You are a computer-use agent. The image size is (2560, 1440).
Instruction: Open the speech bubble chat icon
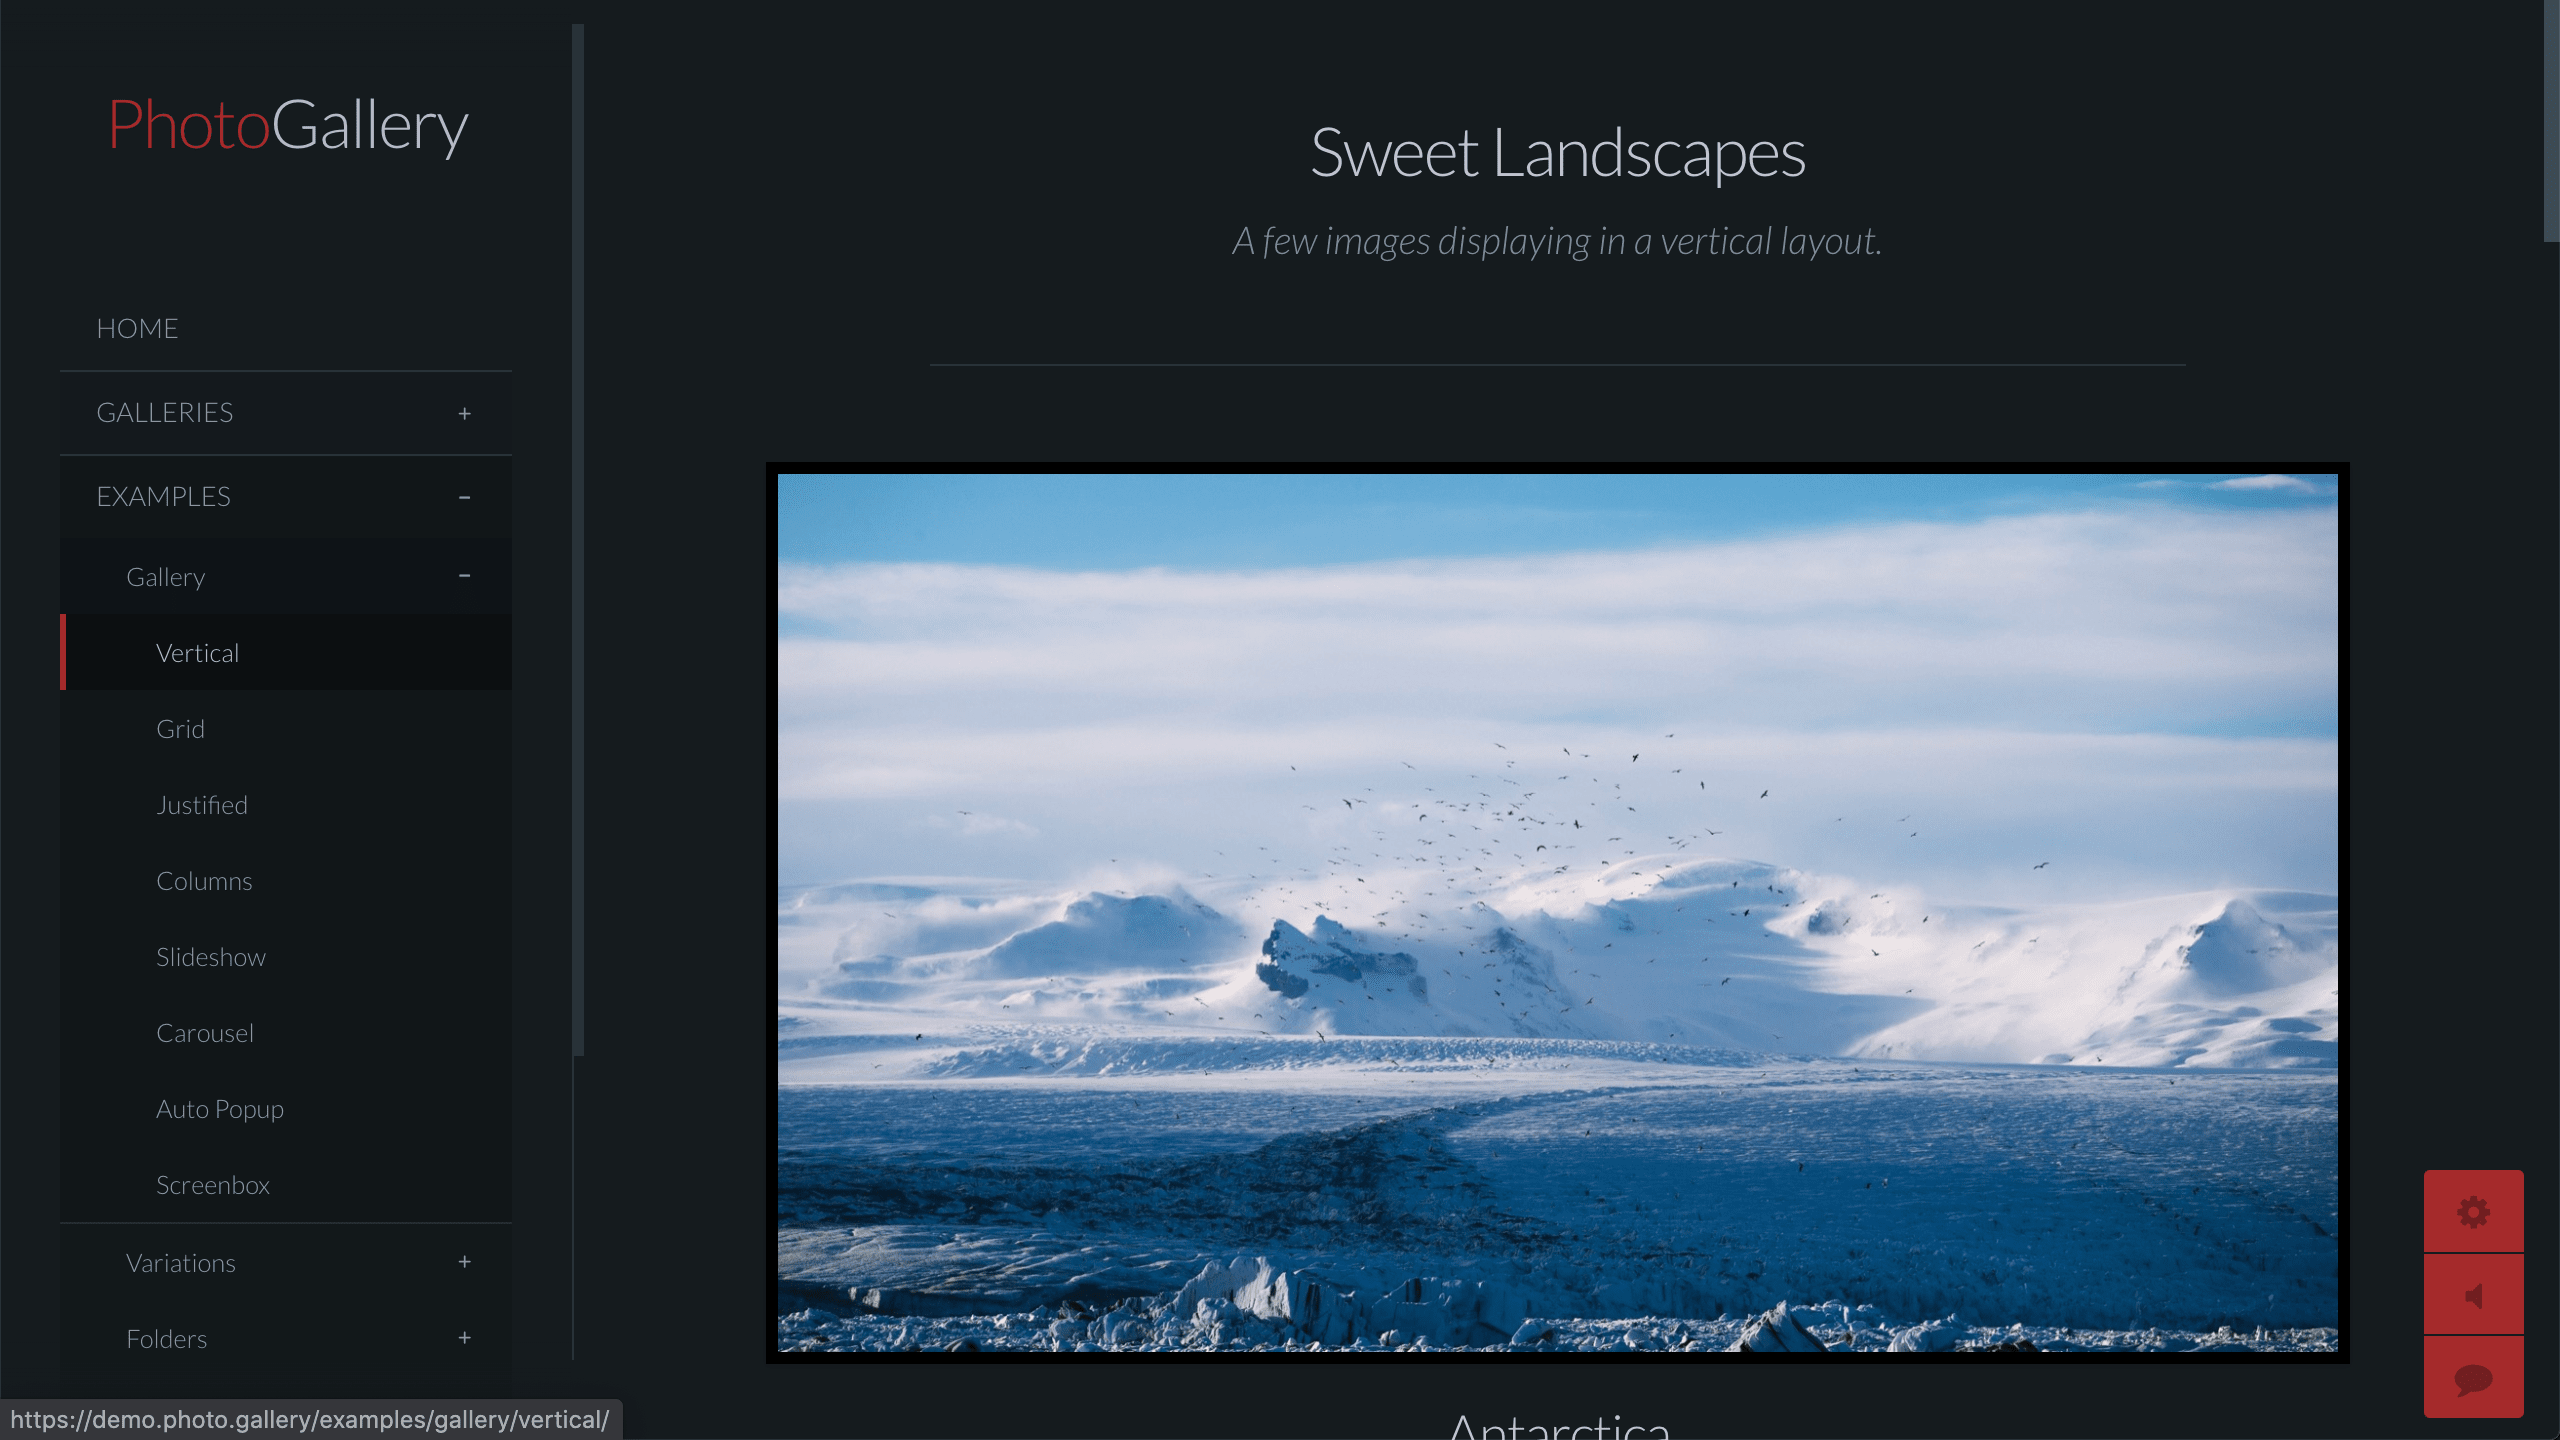(2473, 1377)
